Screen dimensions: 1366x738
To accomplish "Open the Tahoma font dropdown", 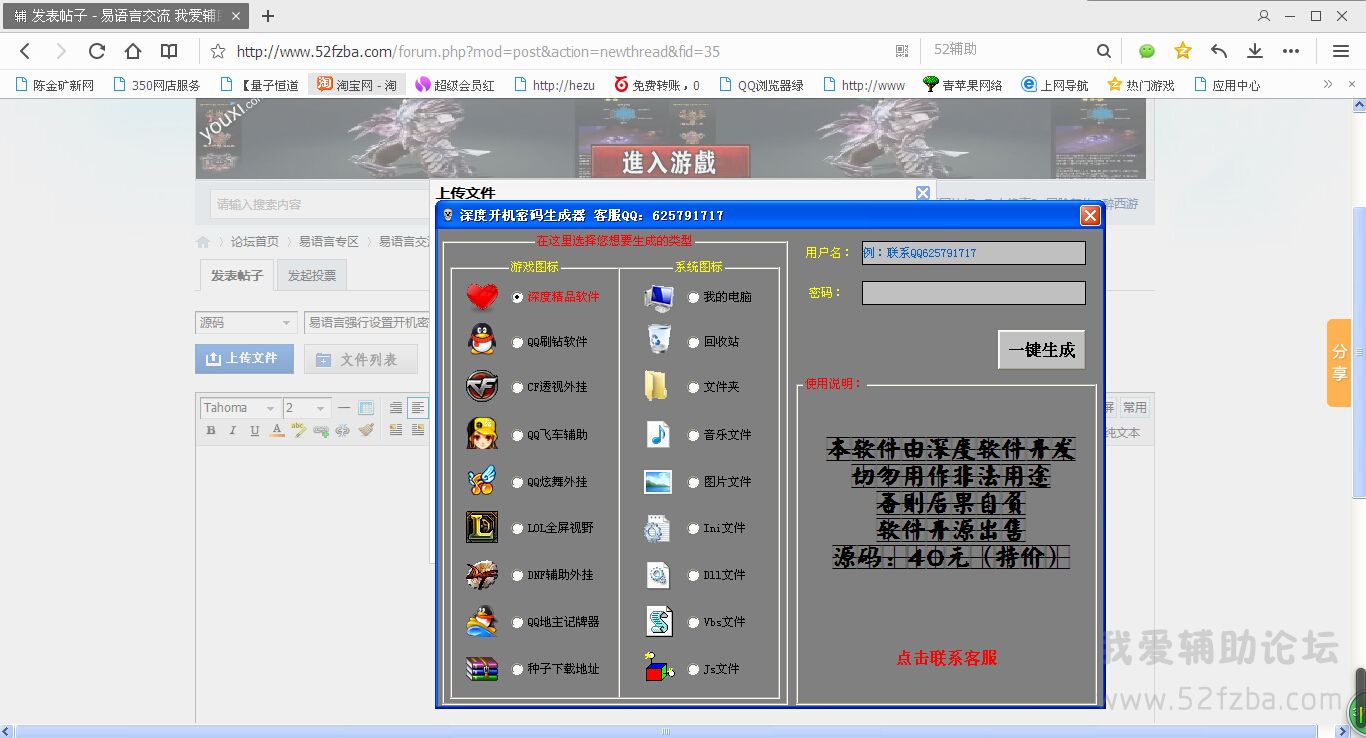I will point(239,408).
